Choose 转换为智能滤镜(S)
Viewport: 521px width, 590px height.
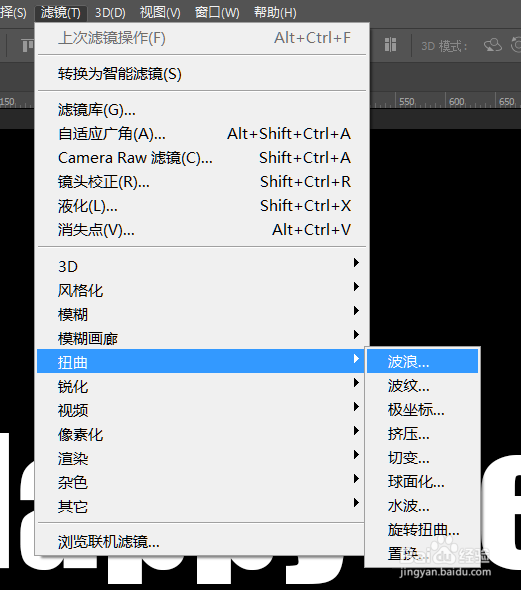coord(202,74)
